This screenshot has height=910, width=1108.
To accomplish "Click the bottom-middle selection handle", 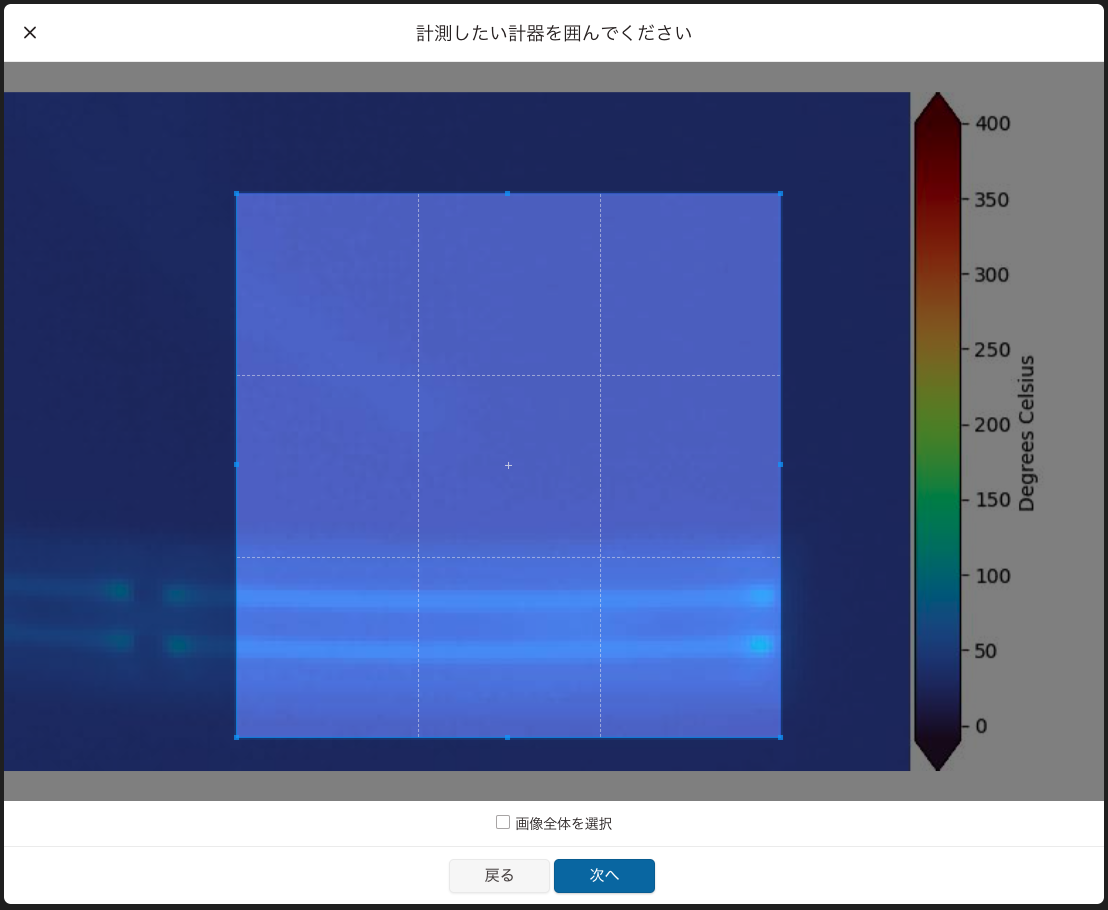I will click(508, 739).
